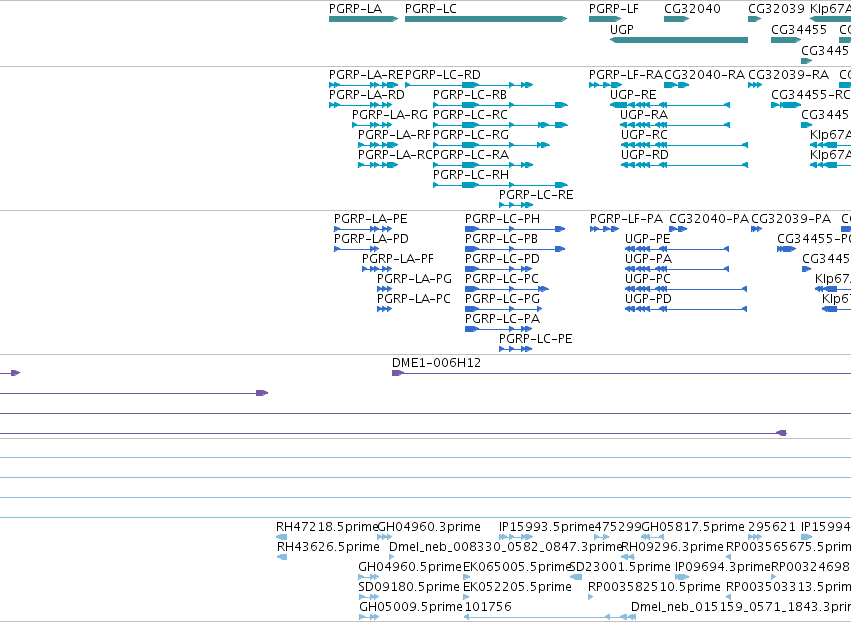Click protein label PGRP-LC-PH
This screenshot has width=851, height=622.
coord(503,219)
